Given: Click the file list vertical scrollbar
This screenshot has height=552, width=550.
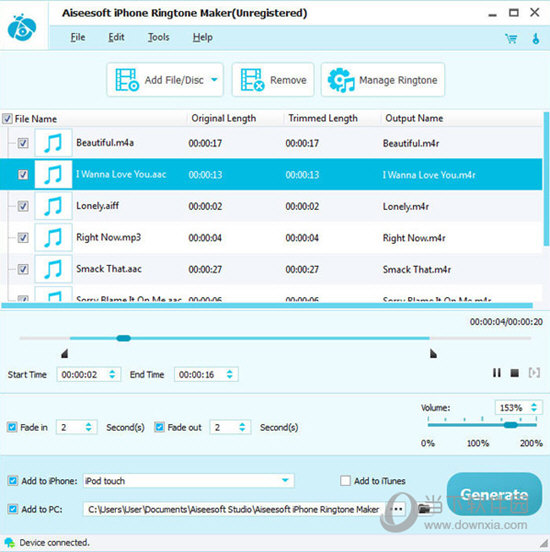Looking at the screenshot, I should (x=546, y=180).
